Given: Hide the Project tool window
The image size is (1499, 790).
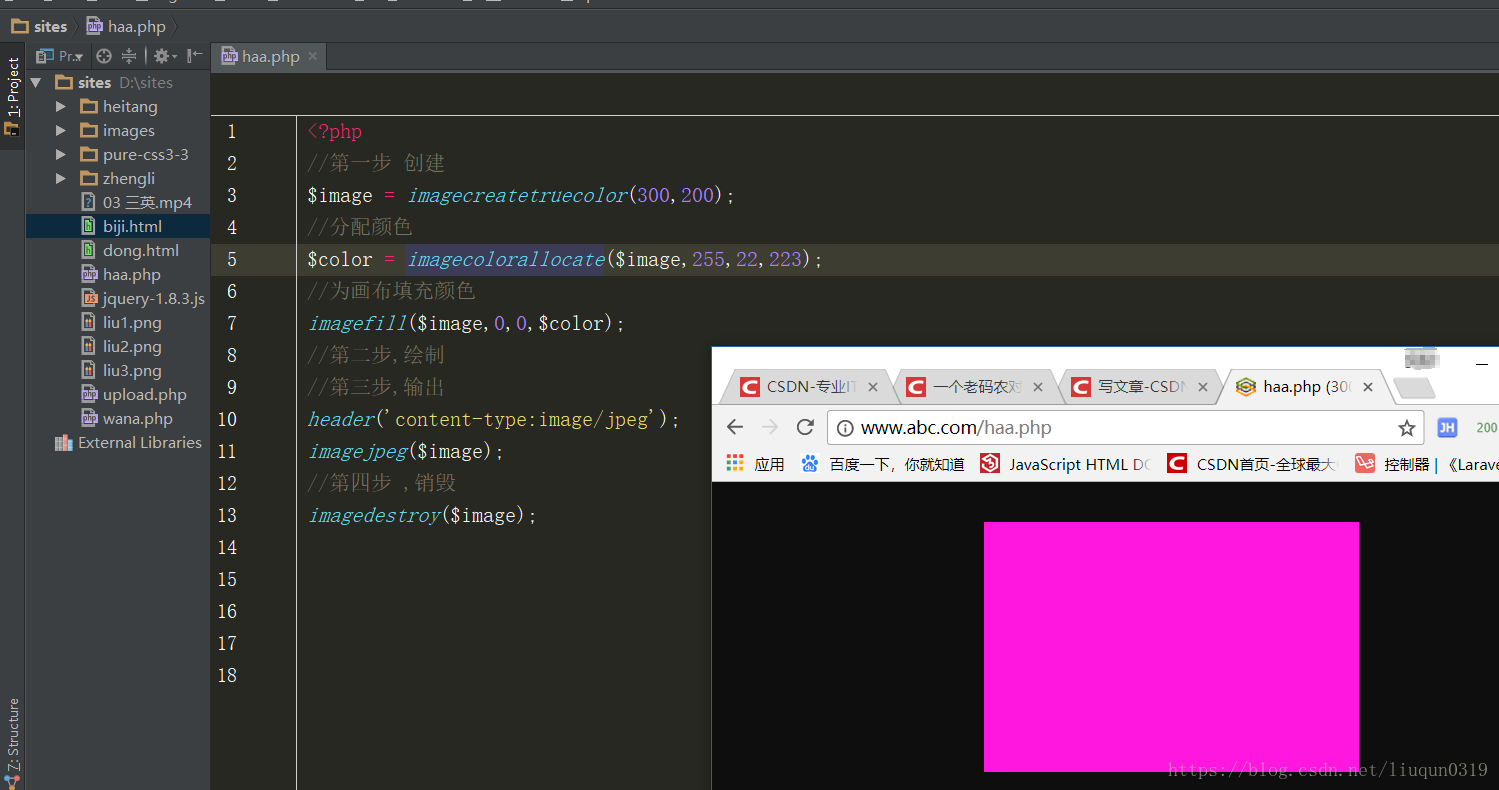Looking at the screenshot, I should coord(195,56).
